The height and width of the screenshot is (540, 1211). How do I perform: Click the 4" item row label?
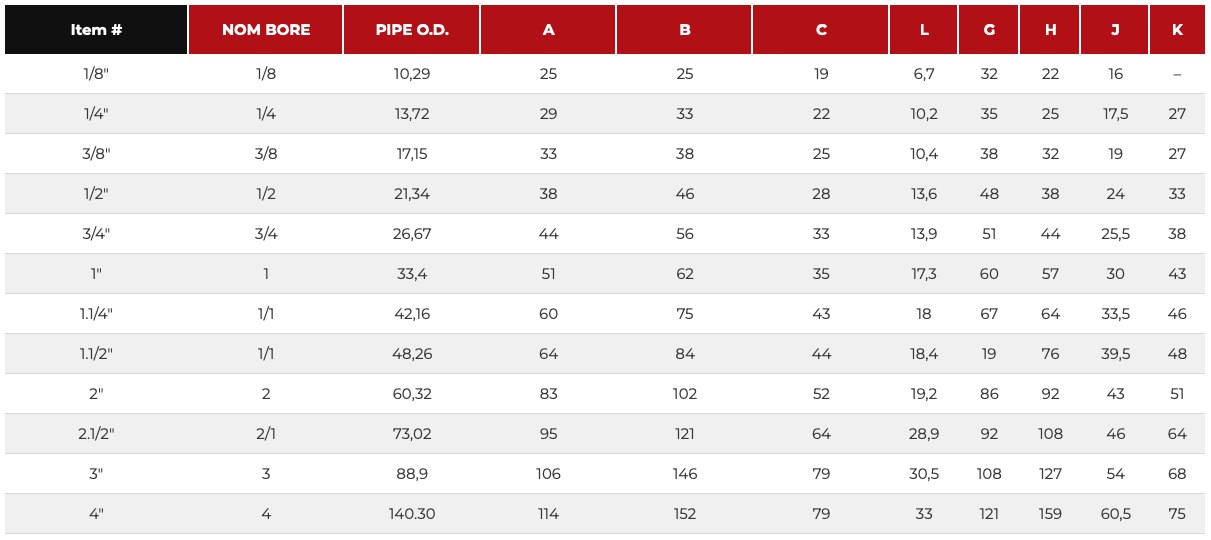pos(96,514)
